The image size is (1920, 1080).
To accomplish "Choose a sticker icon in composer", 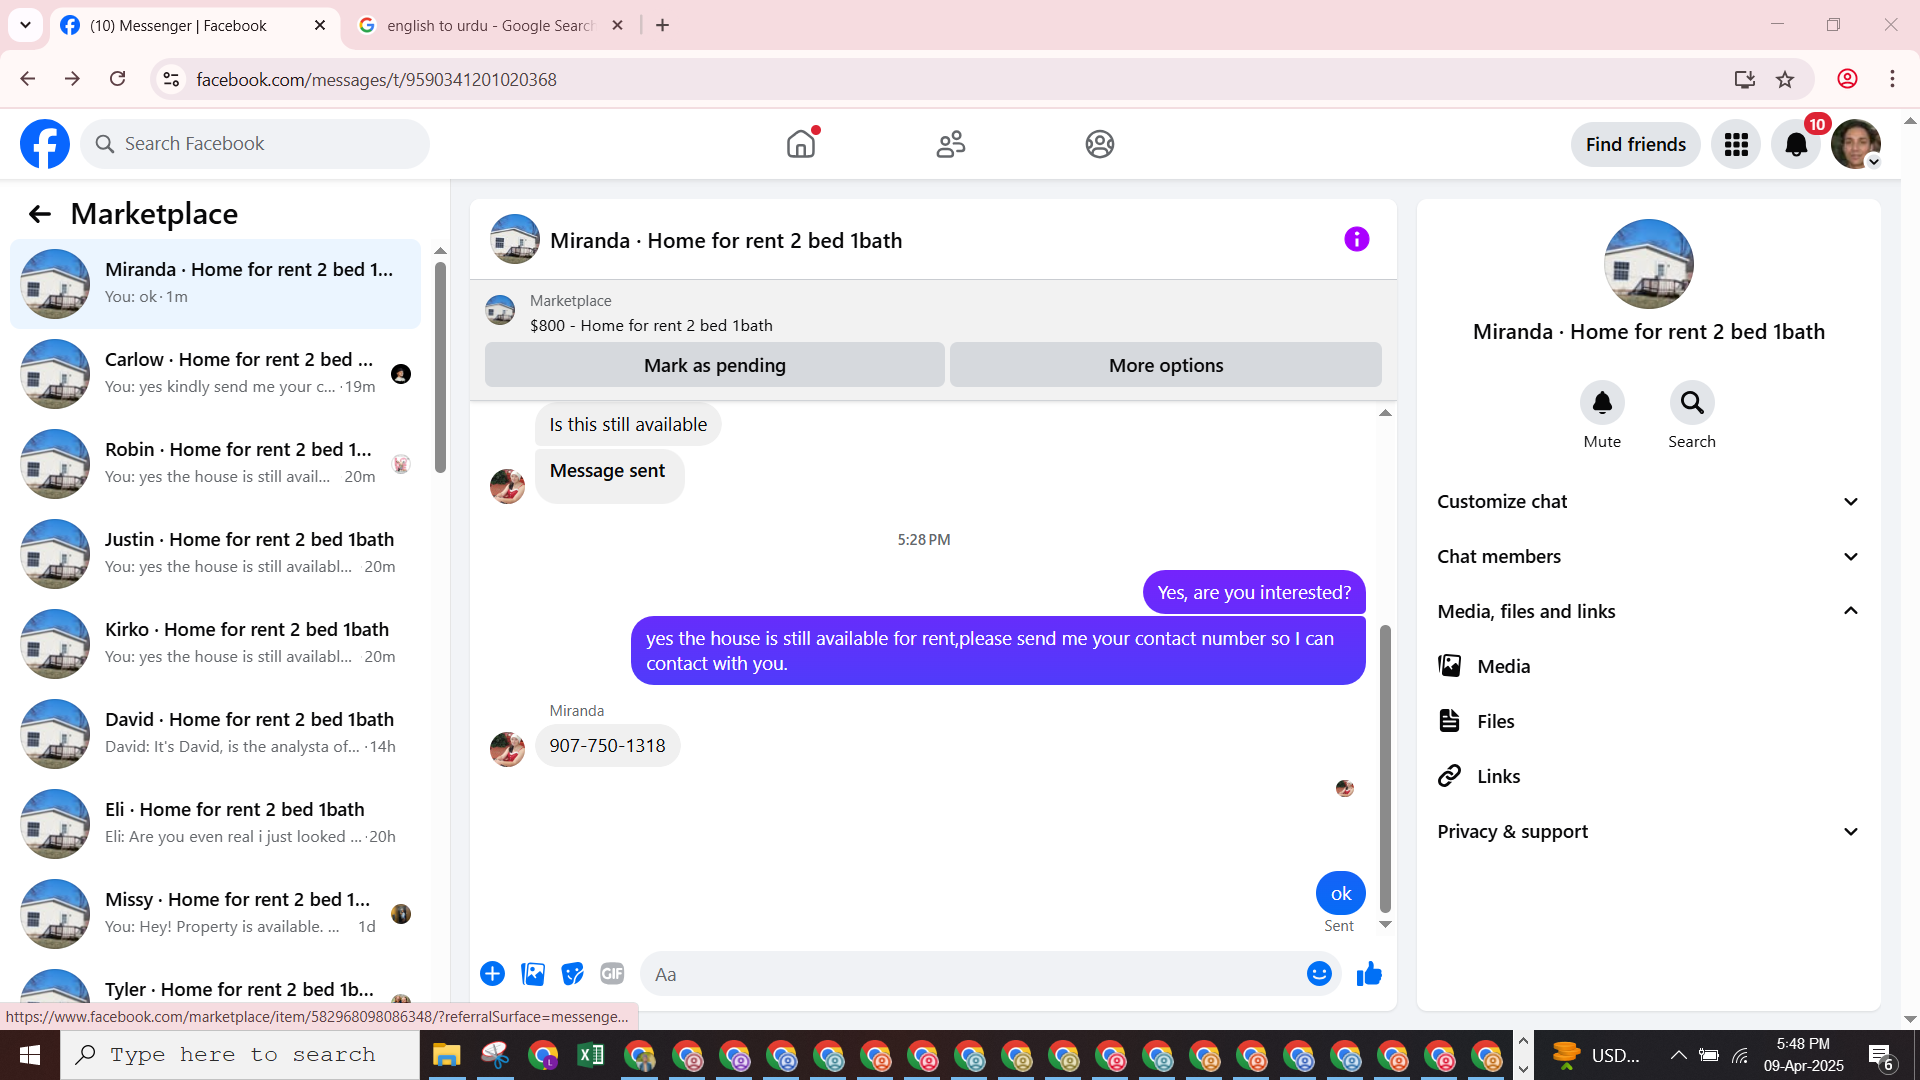I will [x=572, y=974].
